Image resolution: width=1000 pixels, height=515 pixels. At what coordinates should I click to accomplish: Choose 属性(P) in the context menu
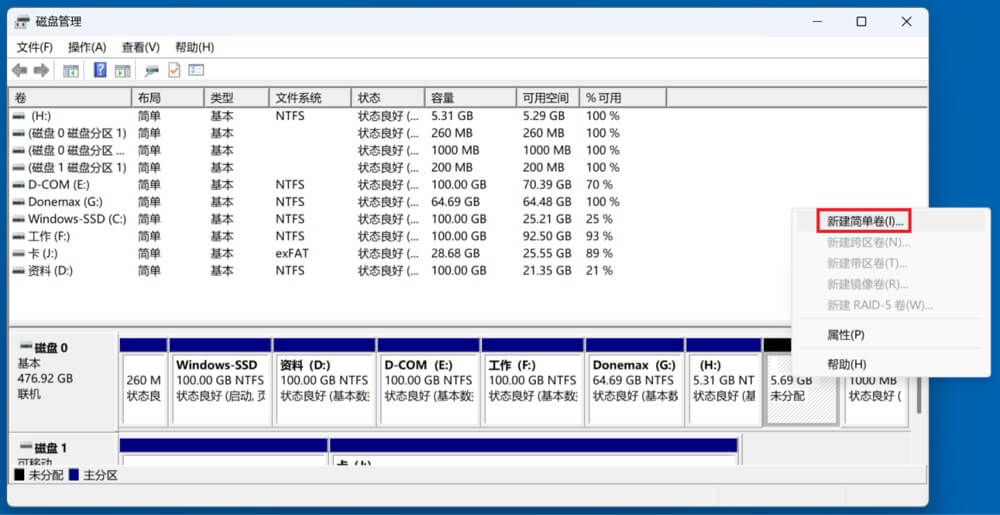(846, 335)
